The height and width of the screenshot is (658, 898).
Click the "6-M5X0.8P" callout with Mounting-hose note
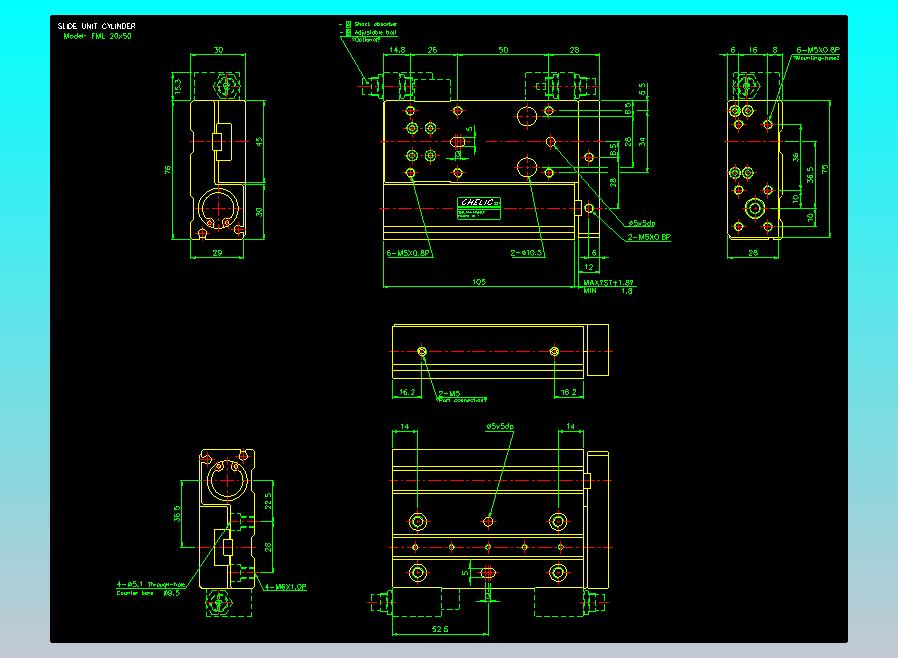[x=818, y=53]
